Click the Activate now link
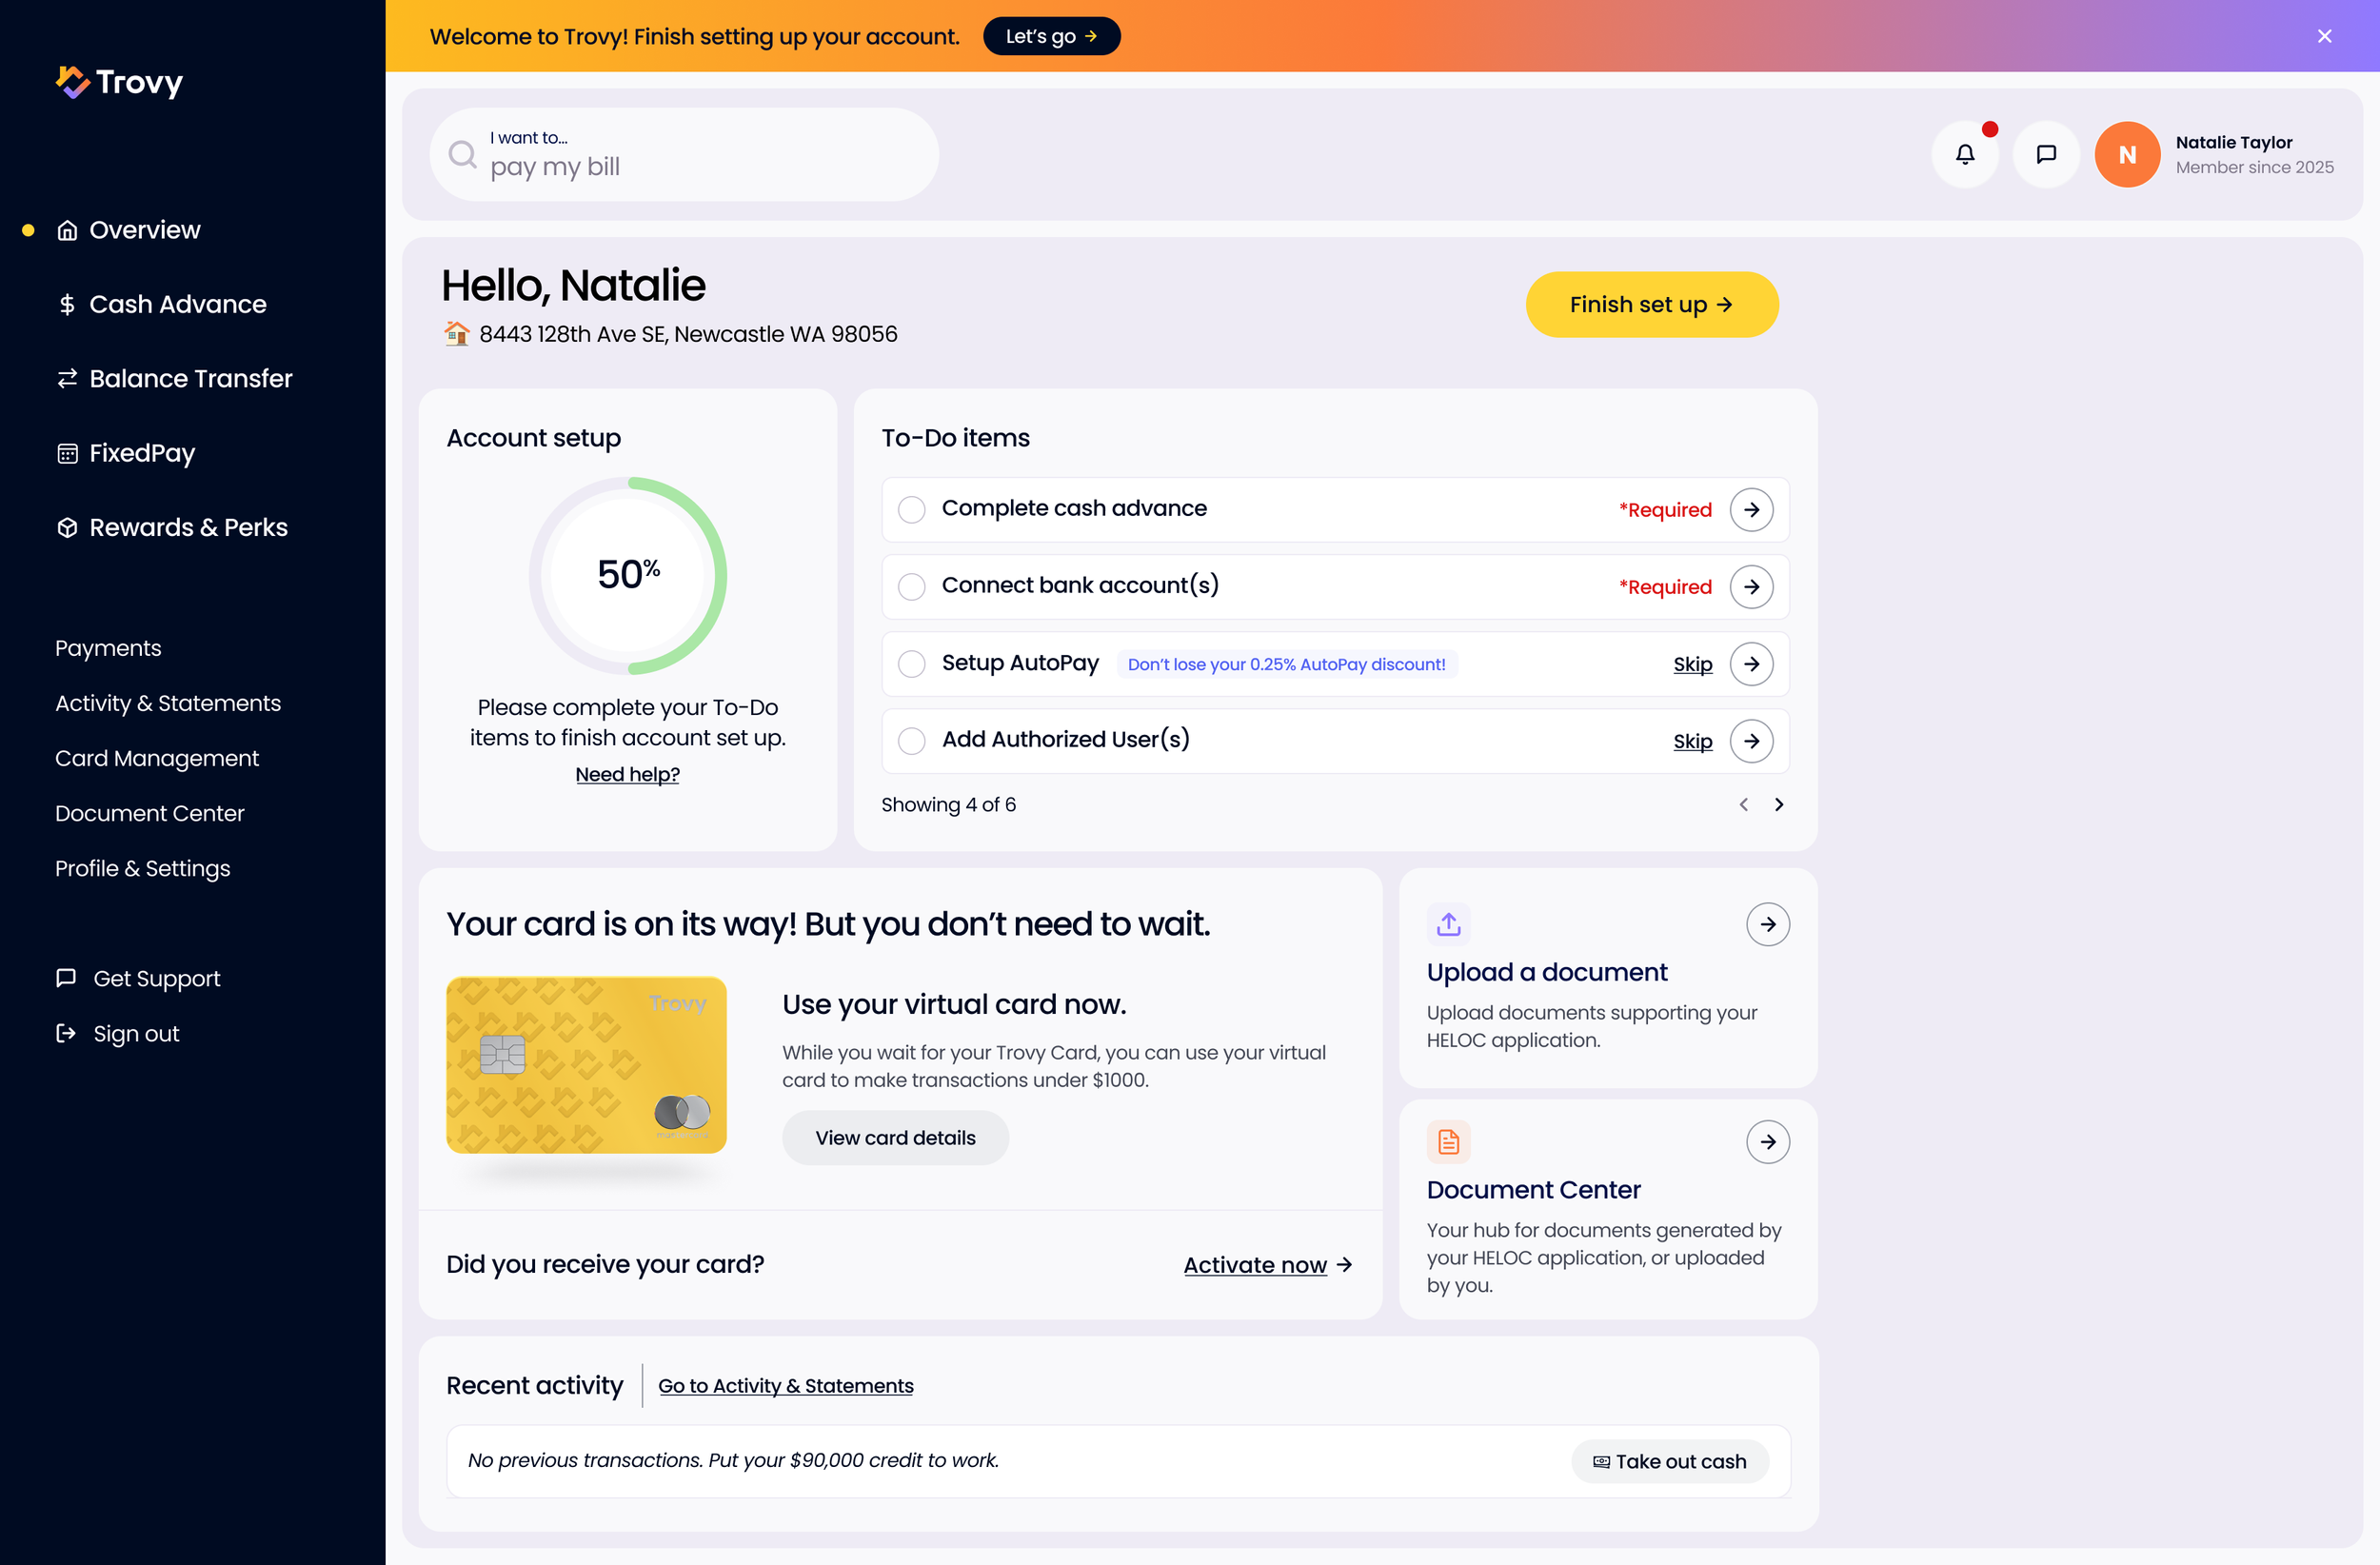The height and width of the screenshot is (1565, 2380). [x=1267, y=1265]
